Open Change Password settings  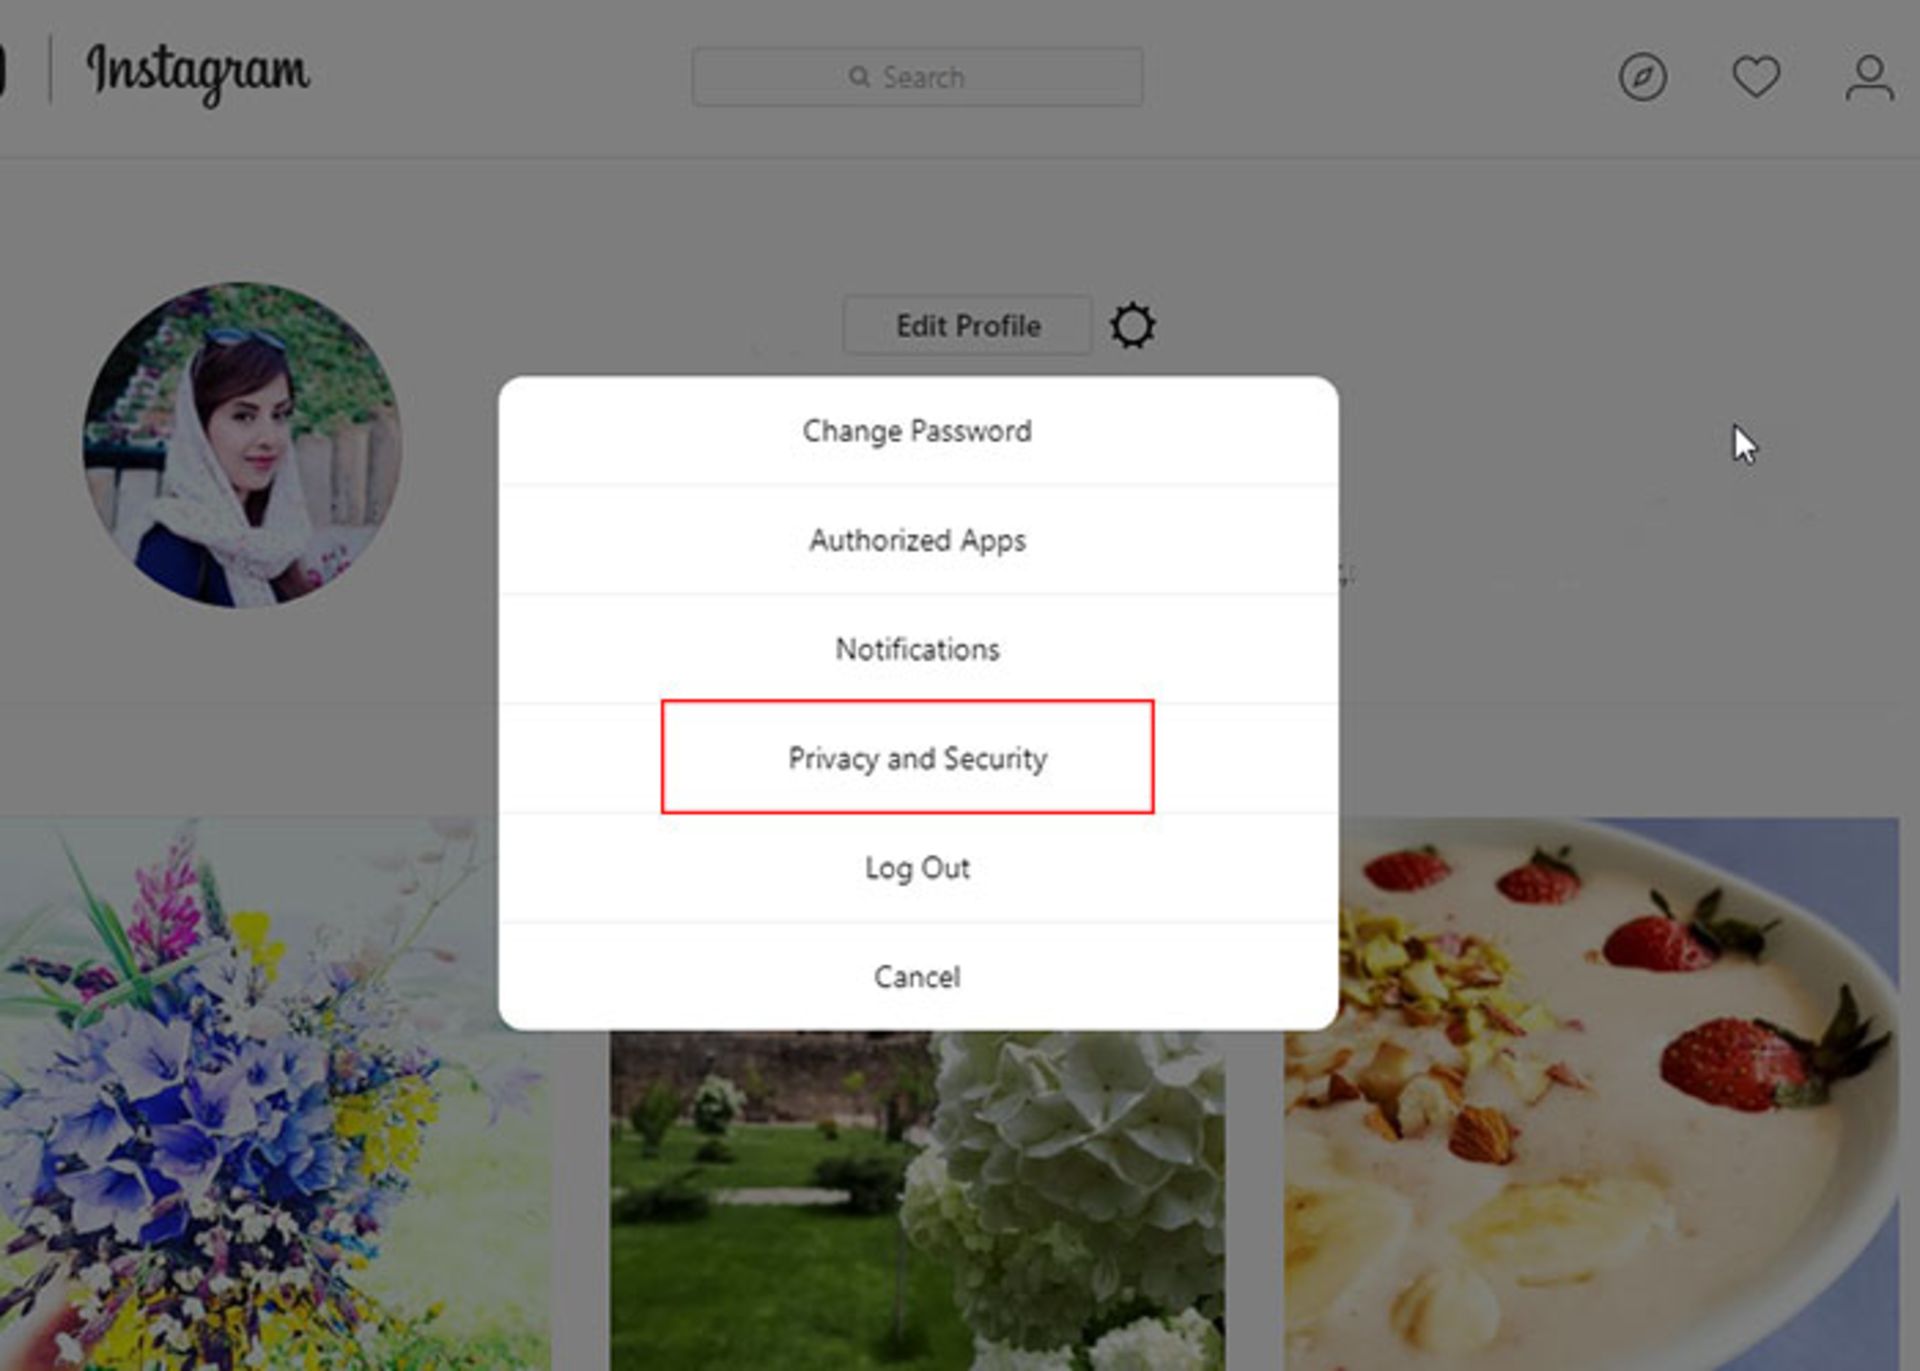tap(915, 430)
